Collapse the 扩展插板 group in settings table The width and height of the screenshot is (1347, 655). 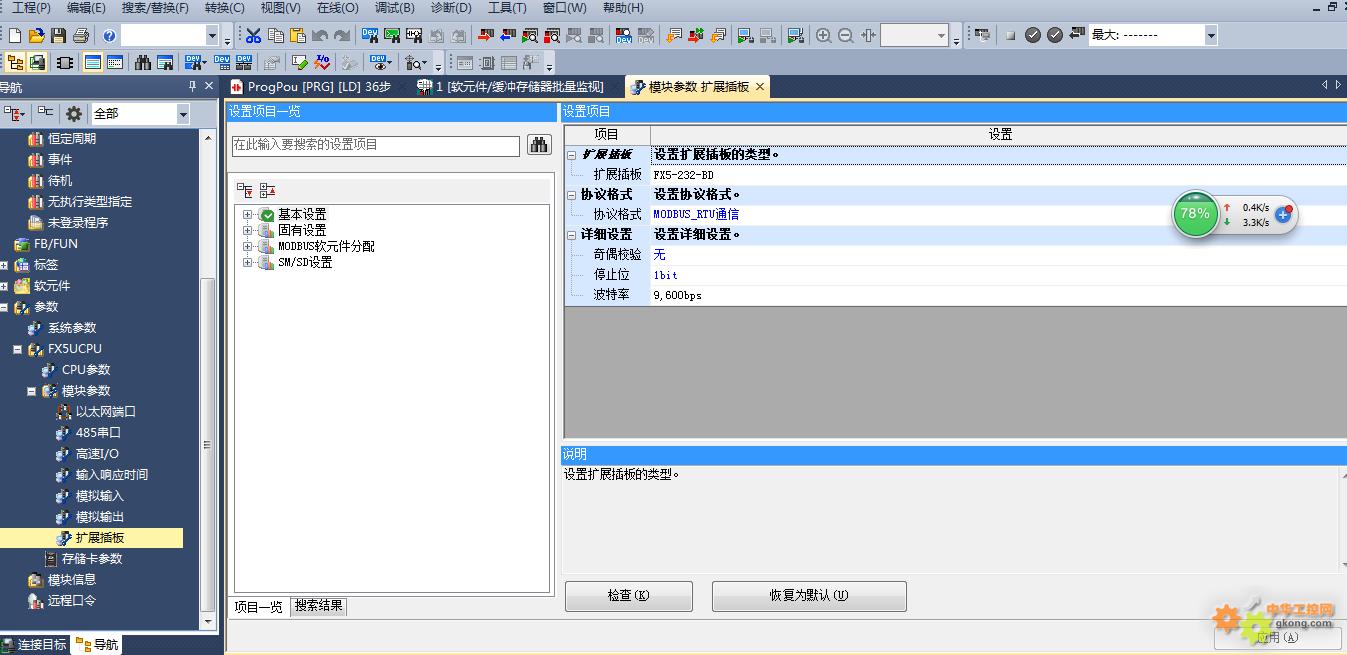click(572, 155)
